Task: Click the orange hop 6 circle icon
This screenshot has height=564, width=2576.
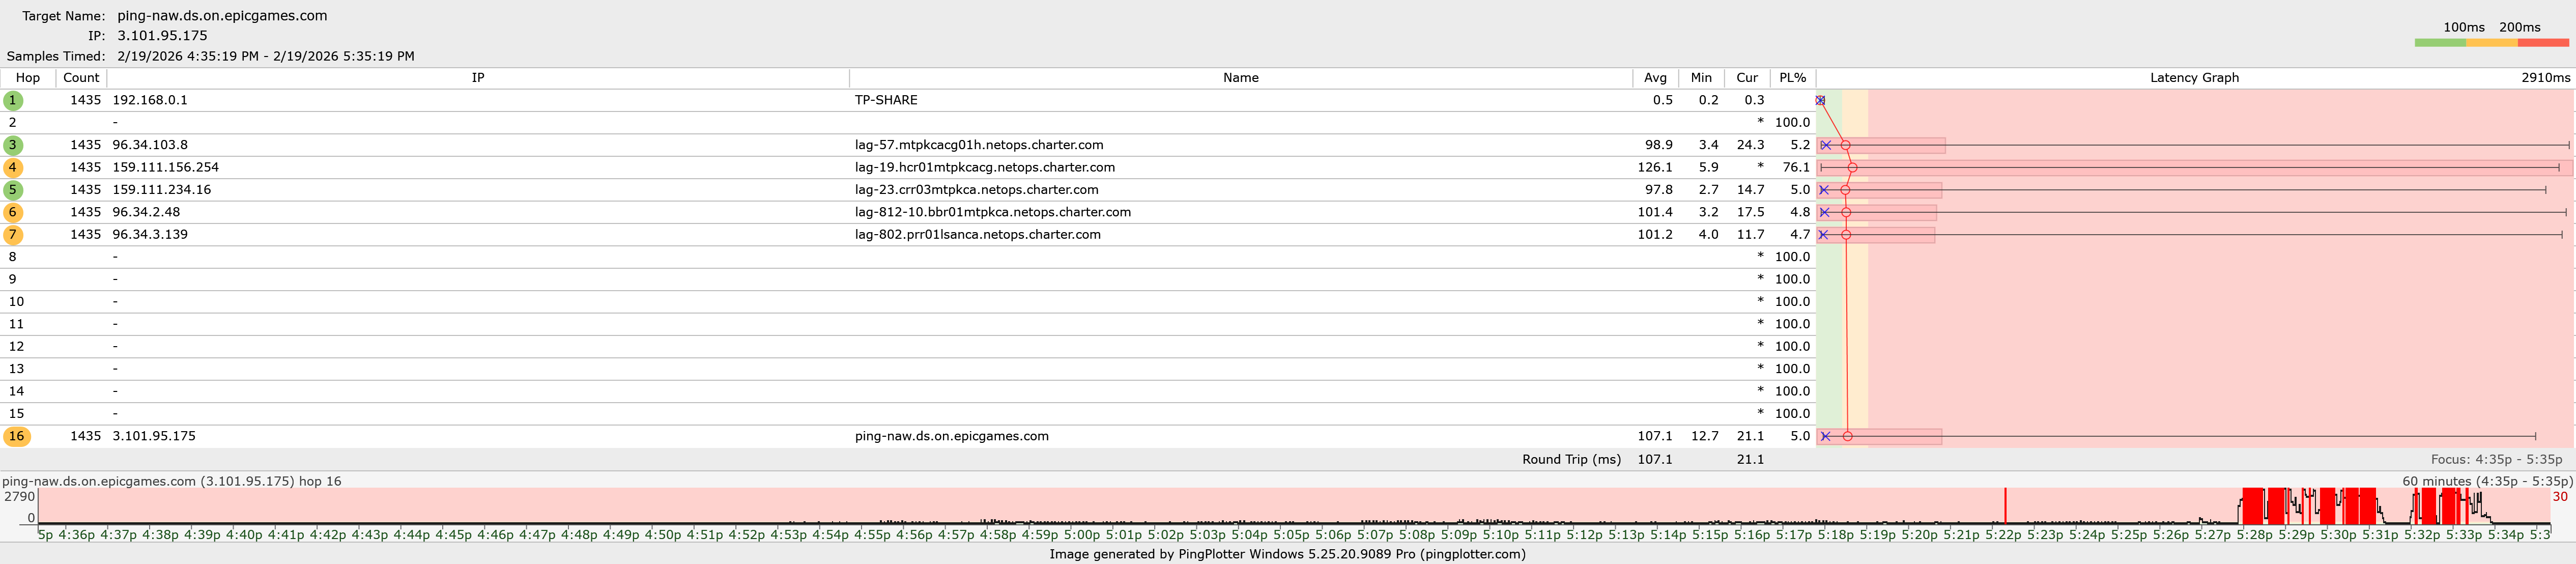Action: [13, 212]
